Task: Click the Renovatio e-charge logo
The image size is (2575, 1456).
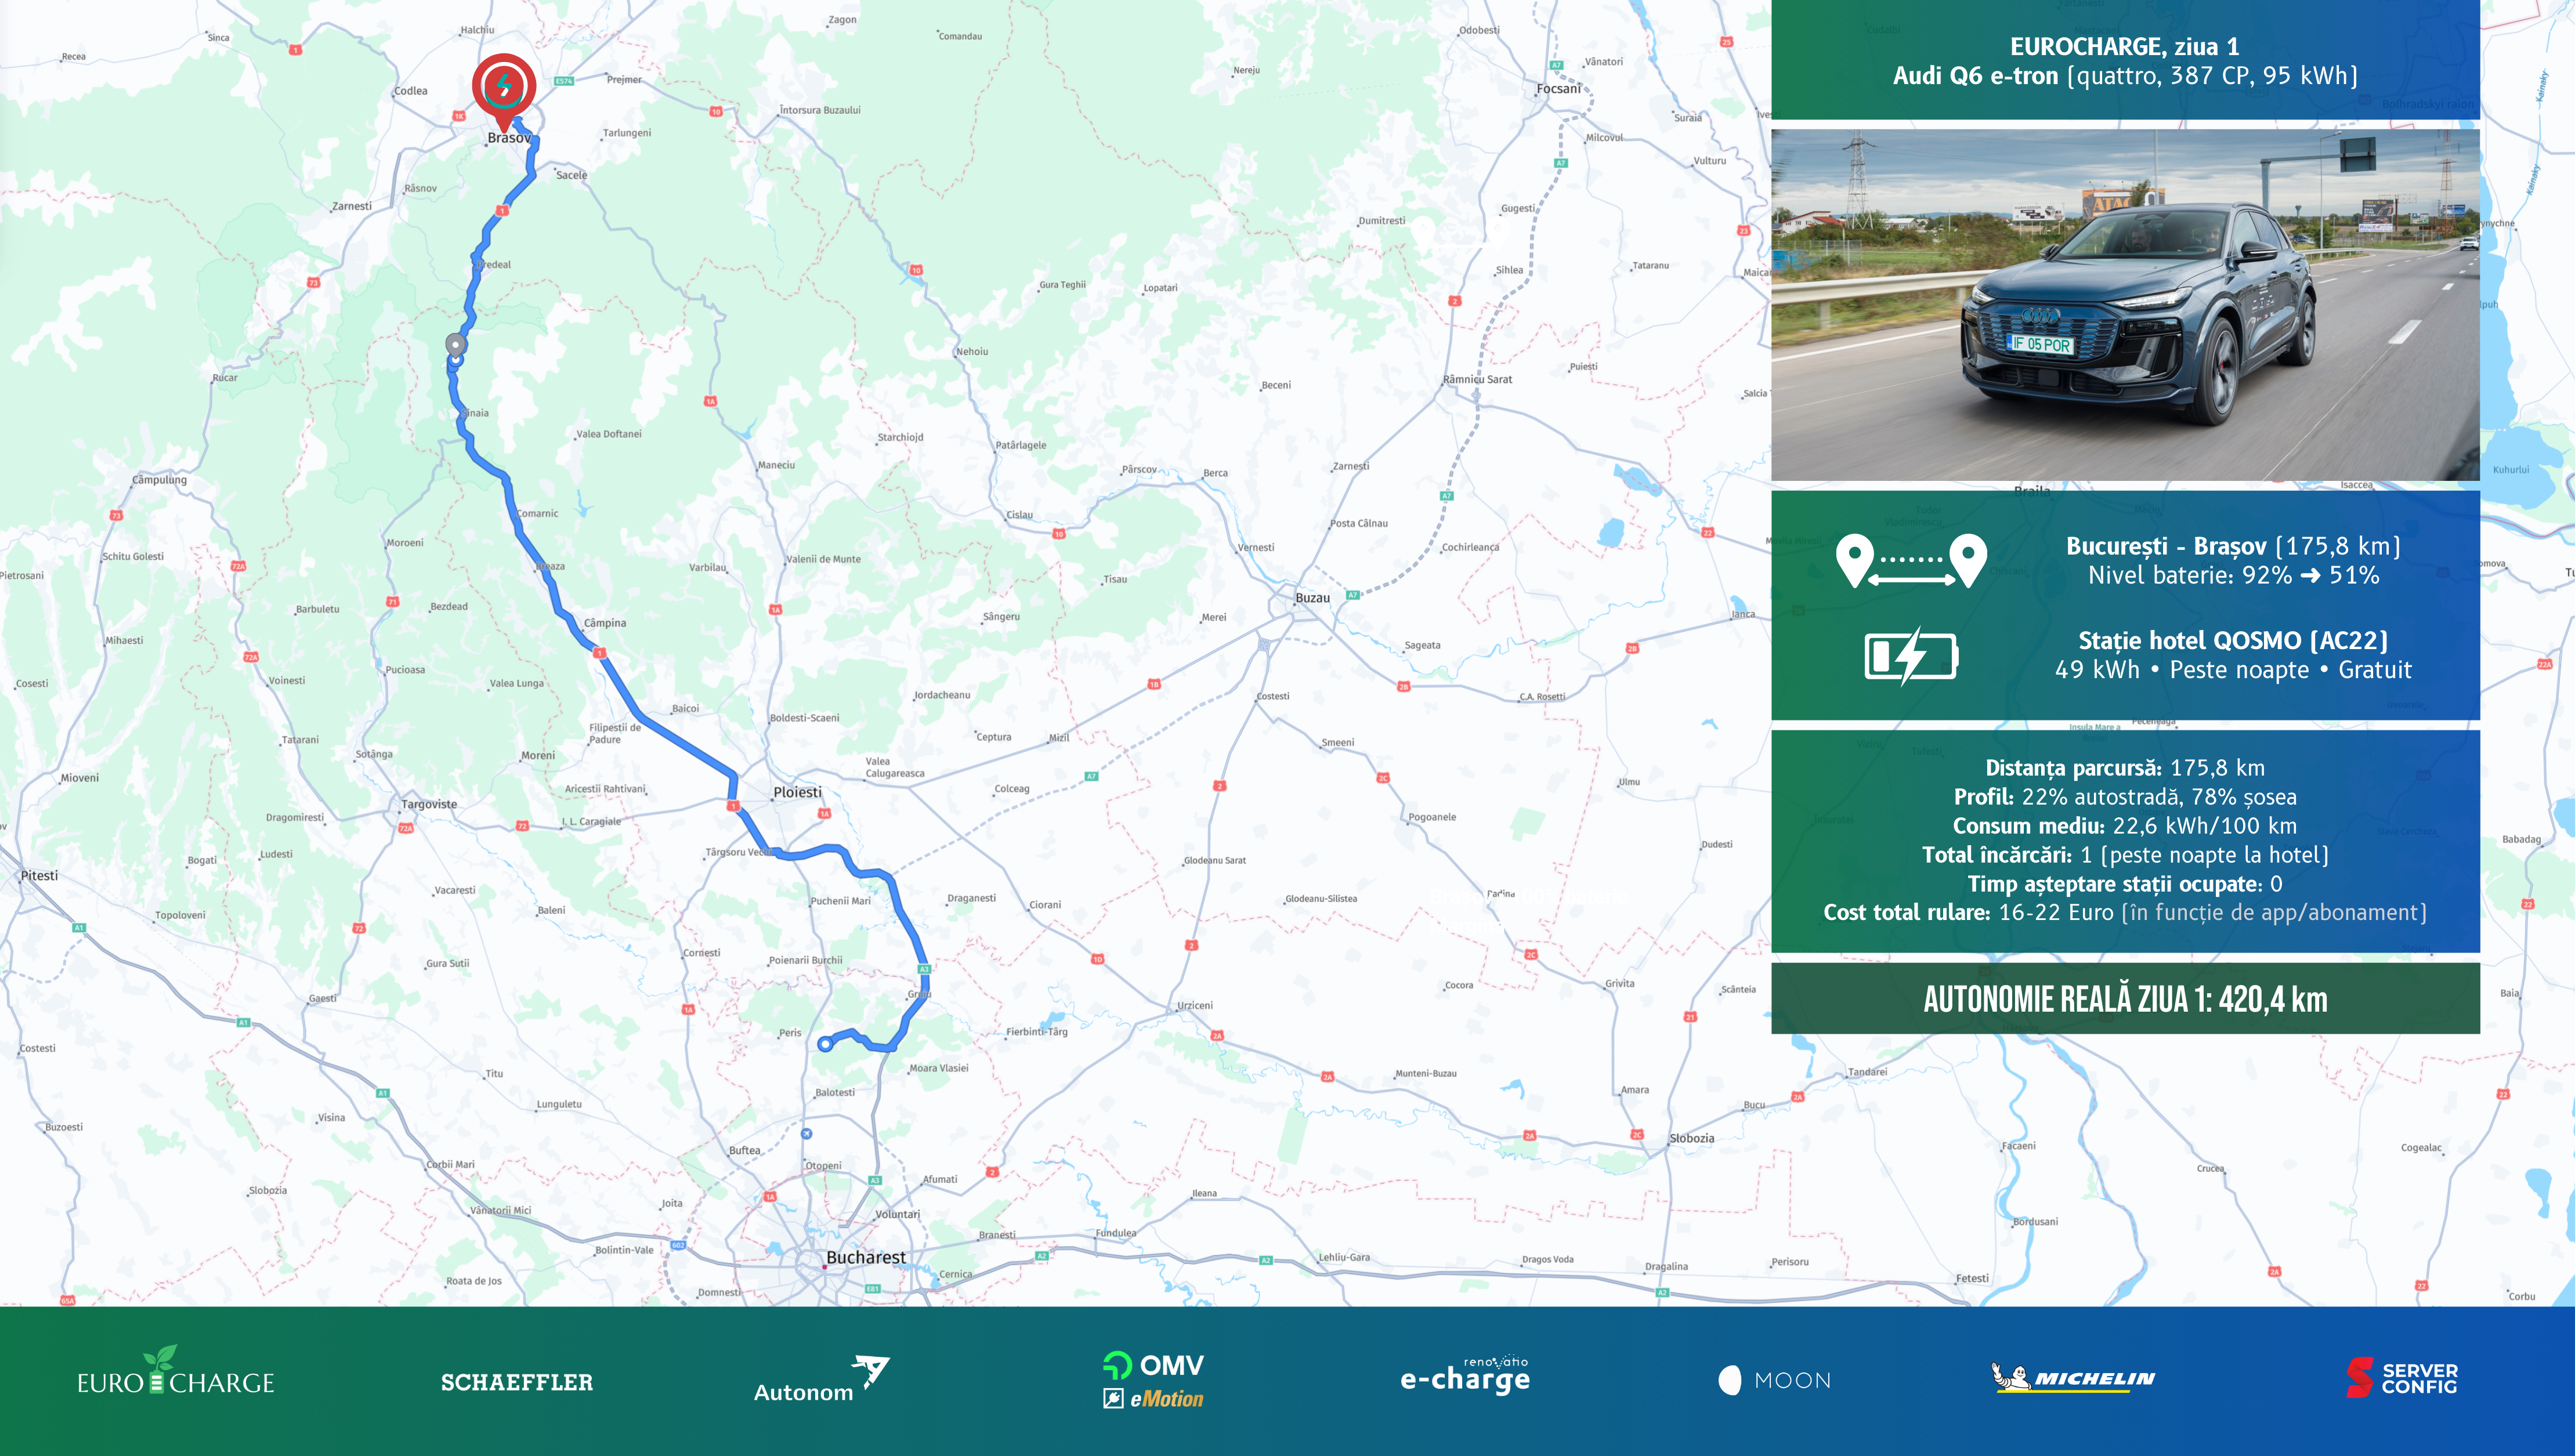Action: (x=1465, y=1375)
